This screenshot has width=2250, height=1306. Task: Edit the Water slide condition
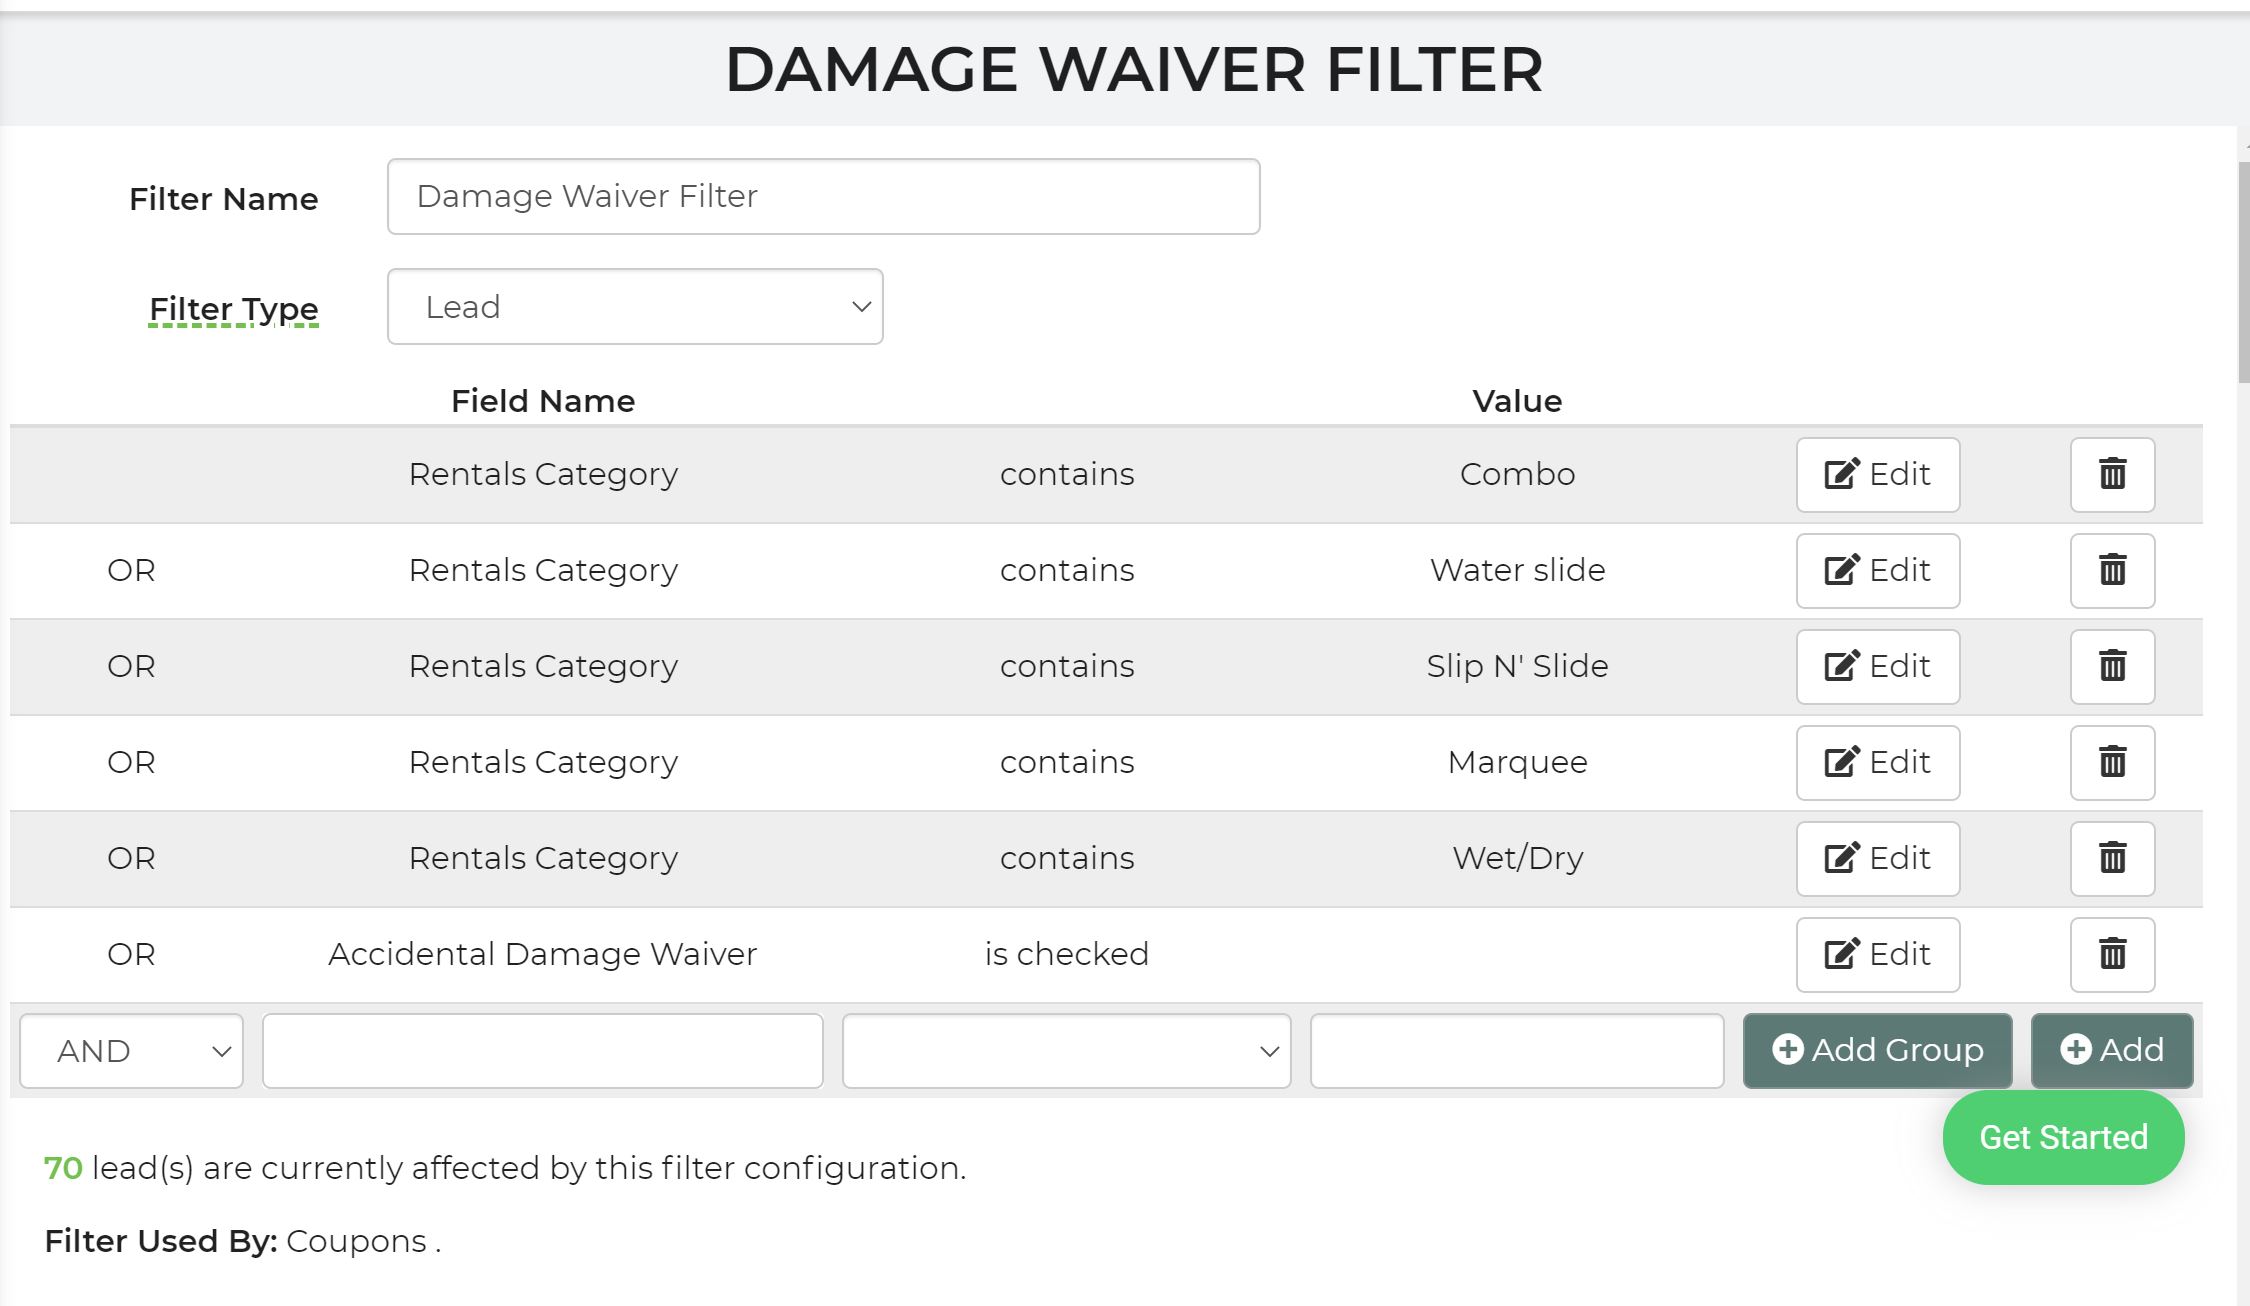(1877, 570)
